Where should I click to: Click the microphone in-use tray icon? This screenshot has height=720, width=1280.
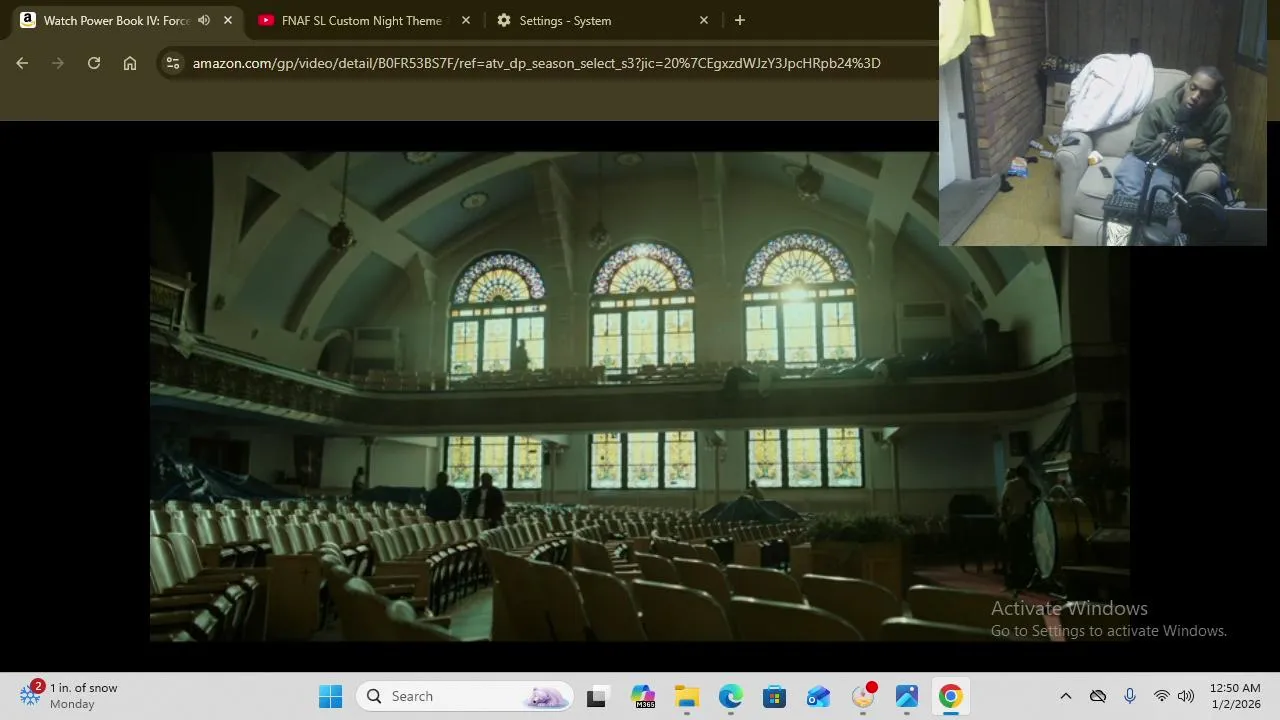pyautogui.click(x=1130, y=696)
